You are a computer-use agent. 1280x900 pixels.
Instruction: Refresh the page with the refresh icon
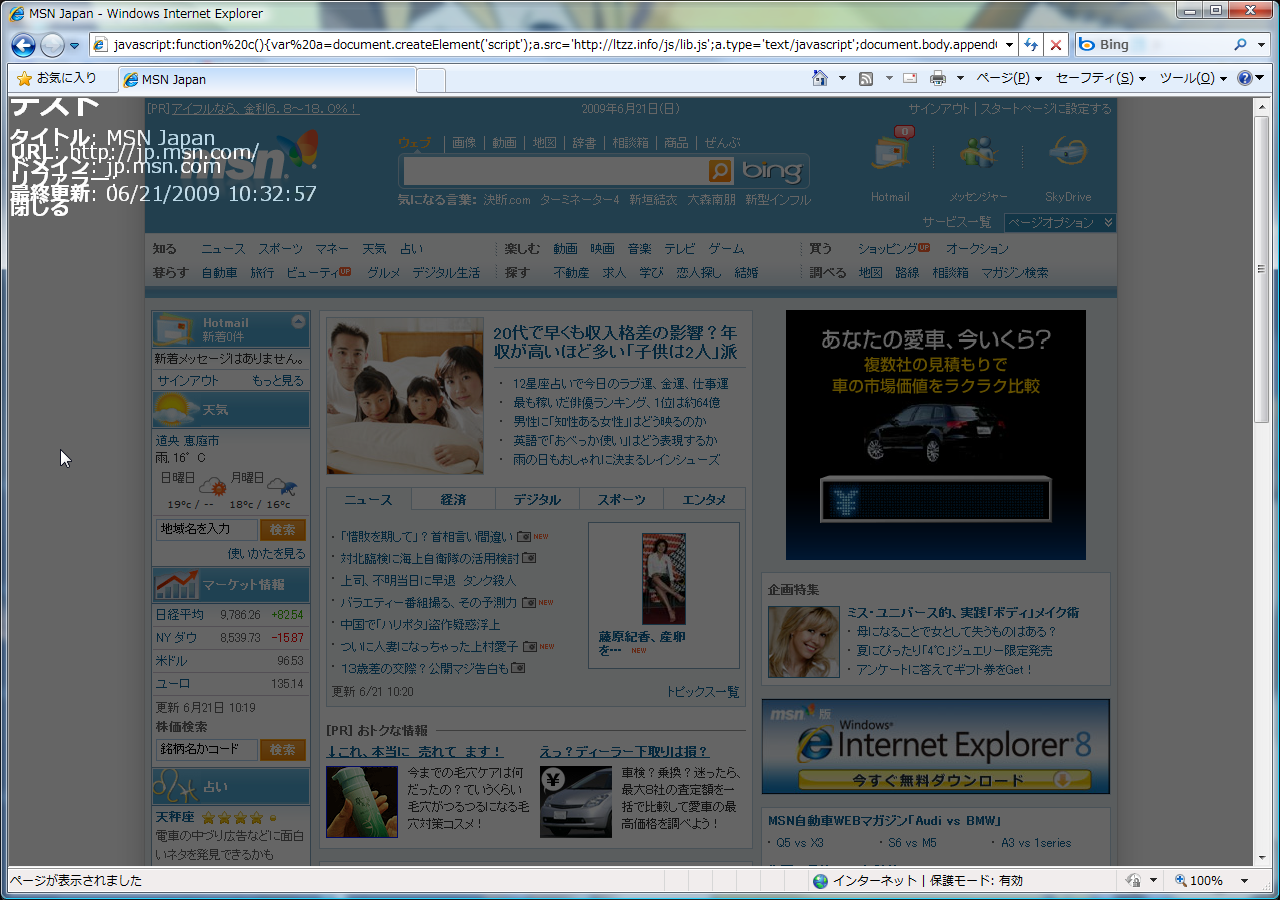coord(1031,45)
